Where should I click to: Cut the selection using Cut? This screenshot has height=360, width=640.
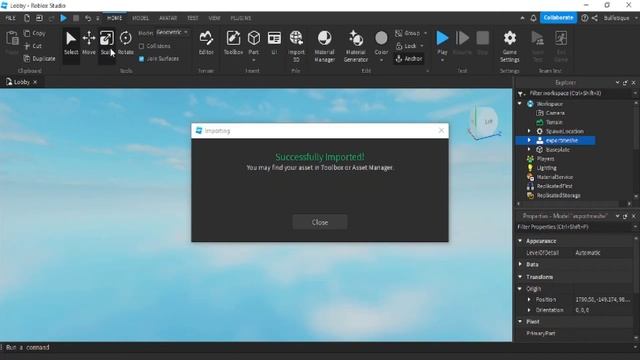pyautogui.click(x=33, y=46)
